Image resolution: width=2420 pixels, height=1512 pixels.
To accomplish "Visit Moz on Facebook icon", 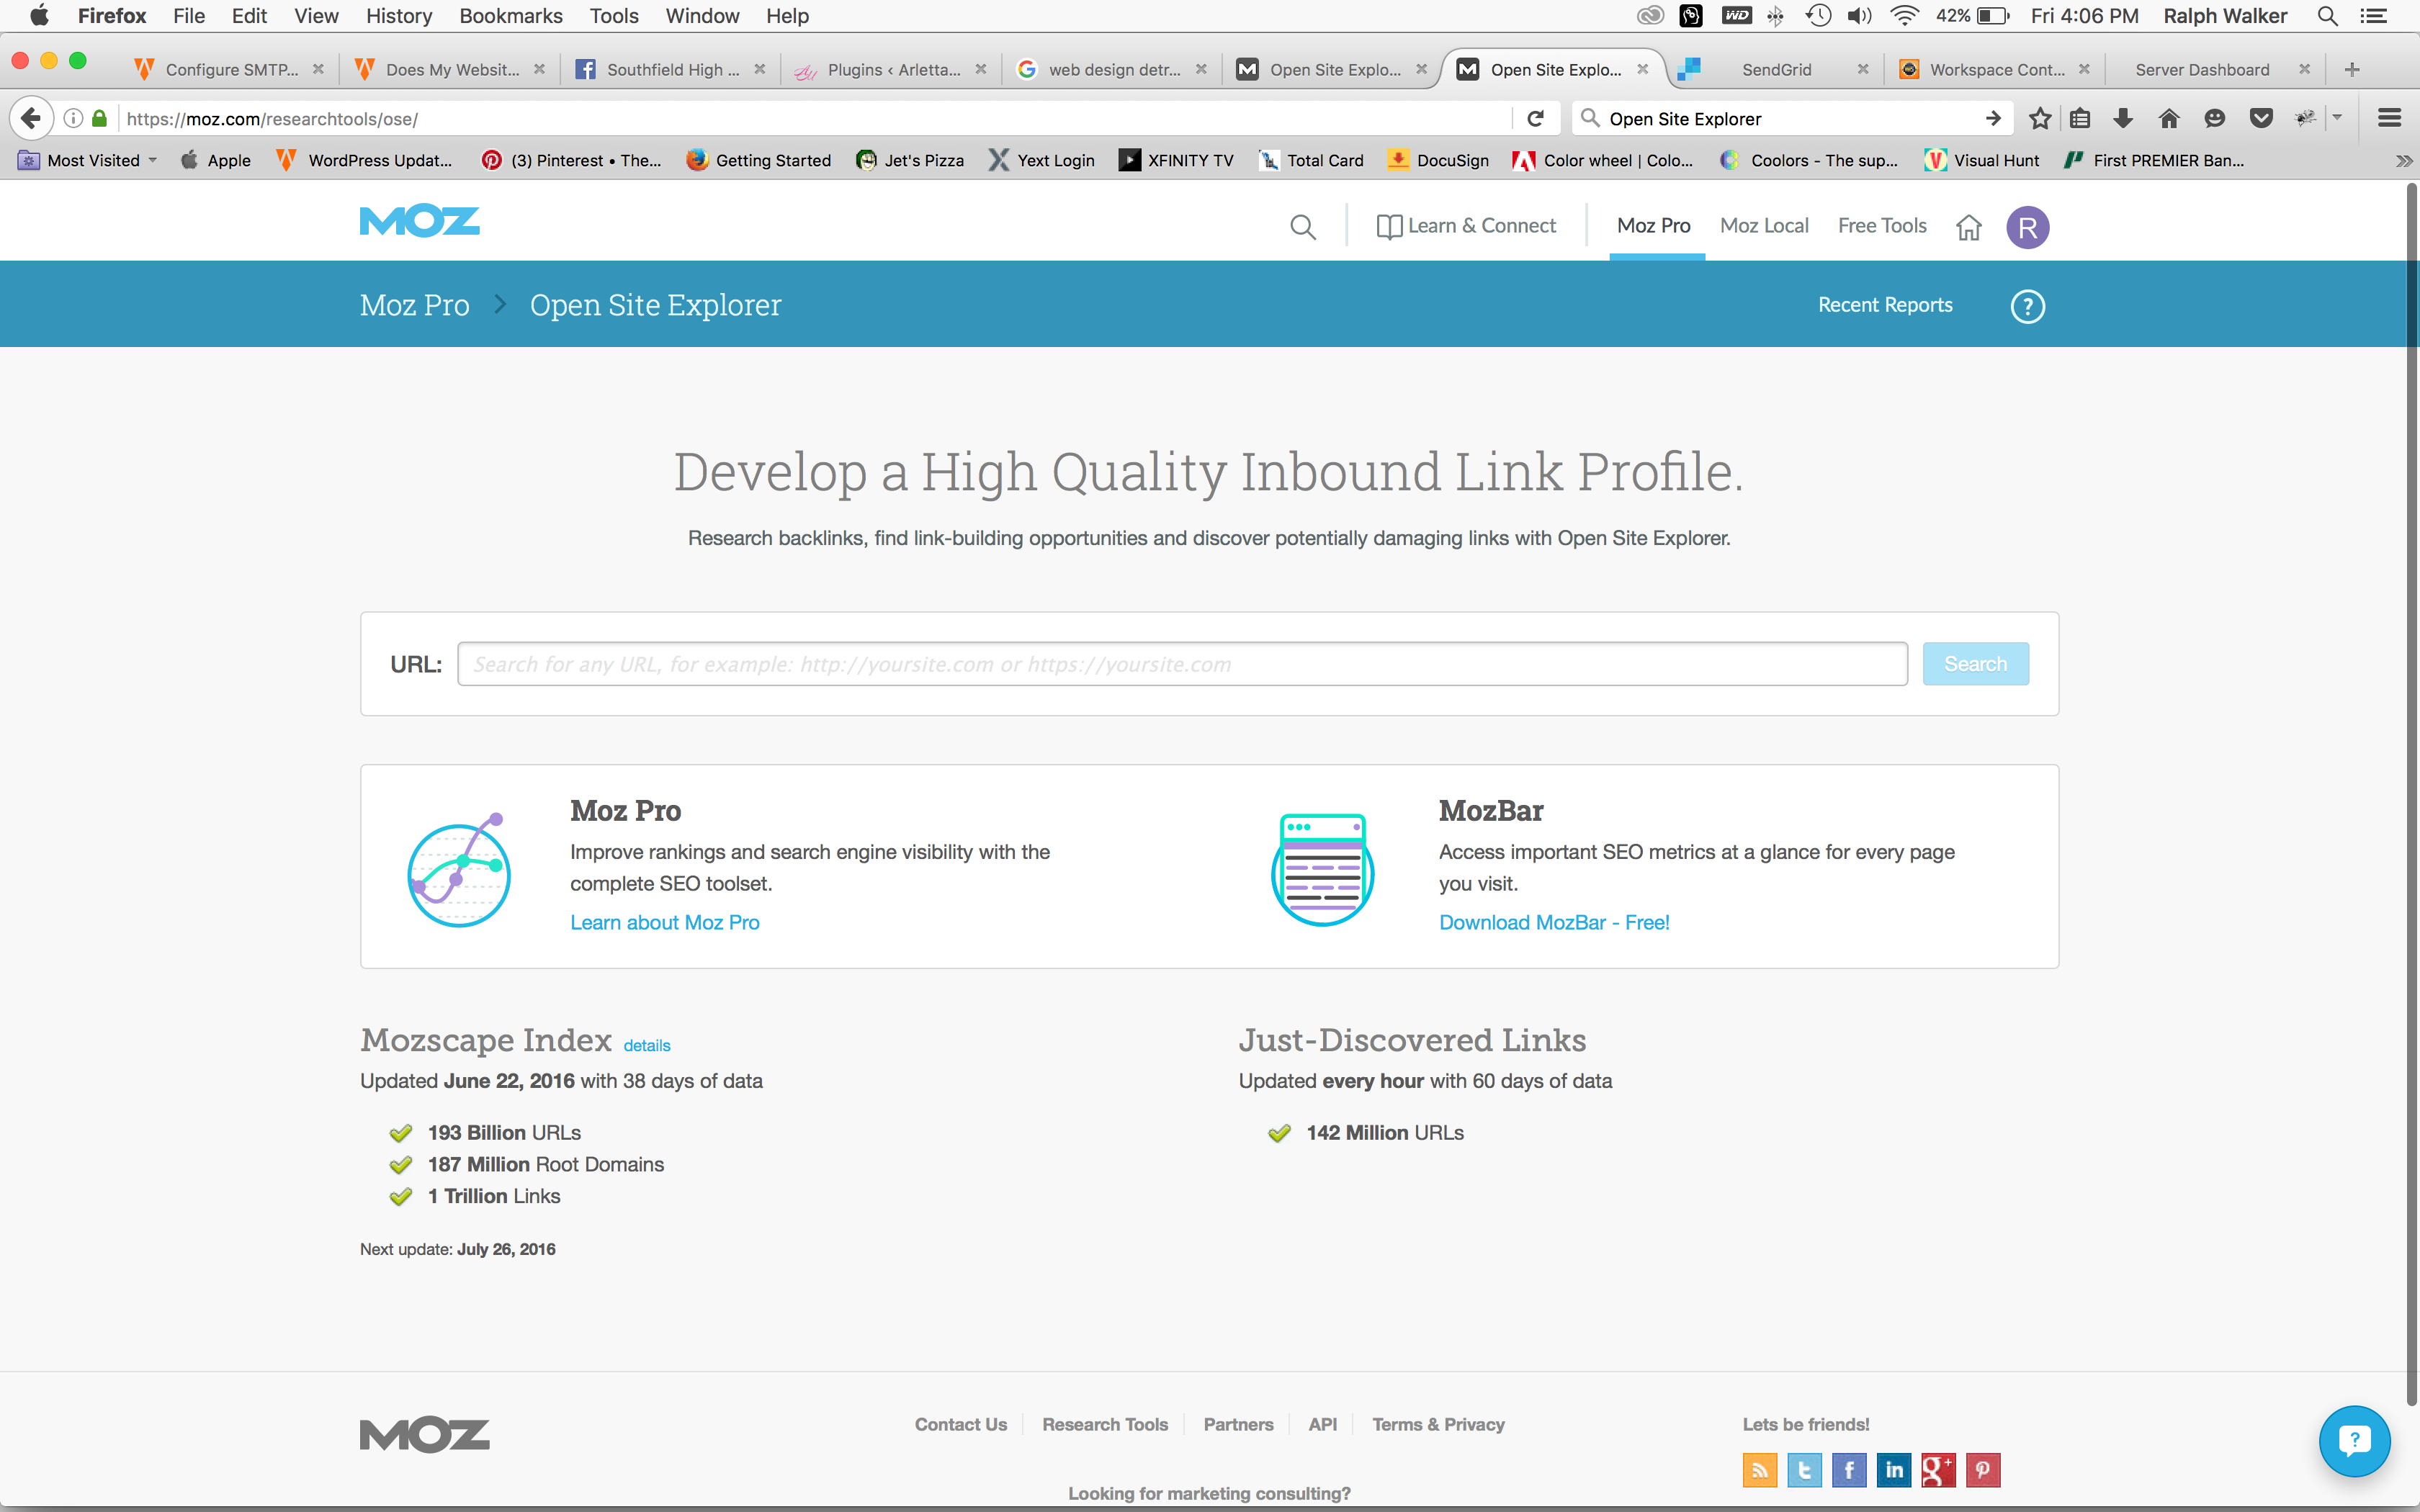I will pyautogui.click(x=1849, y=1469).
